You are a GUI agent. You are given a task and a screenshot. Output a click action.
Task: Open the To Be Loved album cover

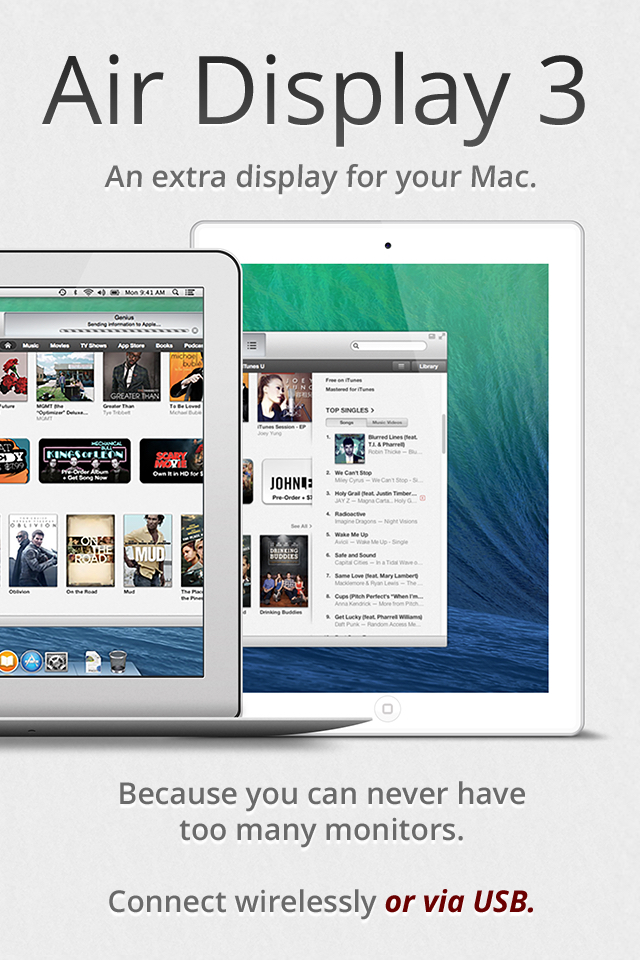186,377
